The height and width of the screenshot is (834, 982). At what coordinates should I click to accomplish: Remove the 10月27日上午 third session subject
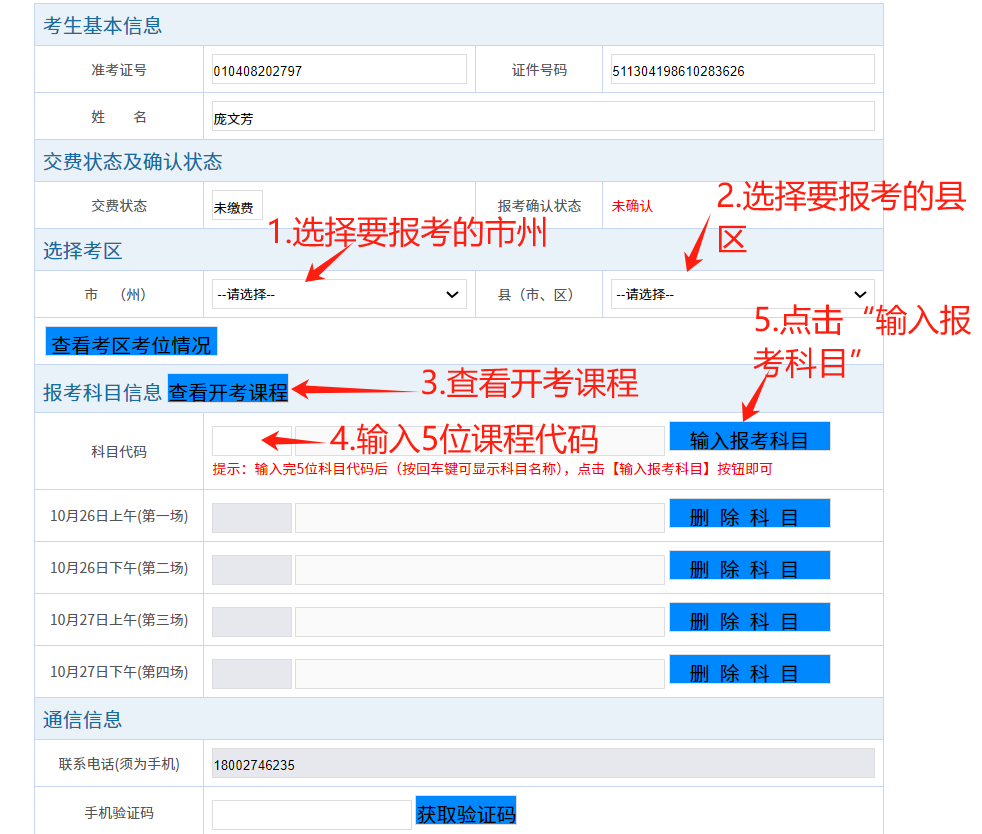pyautogui.click(x=749, y=618)
